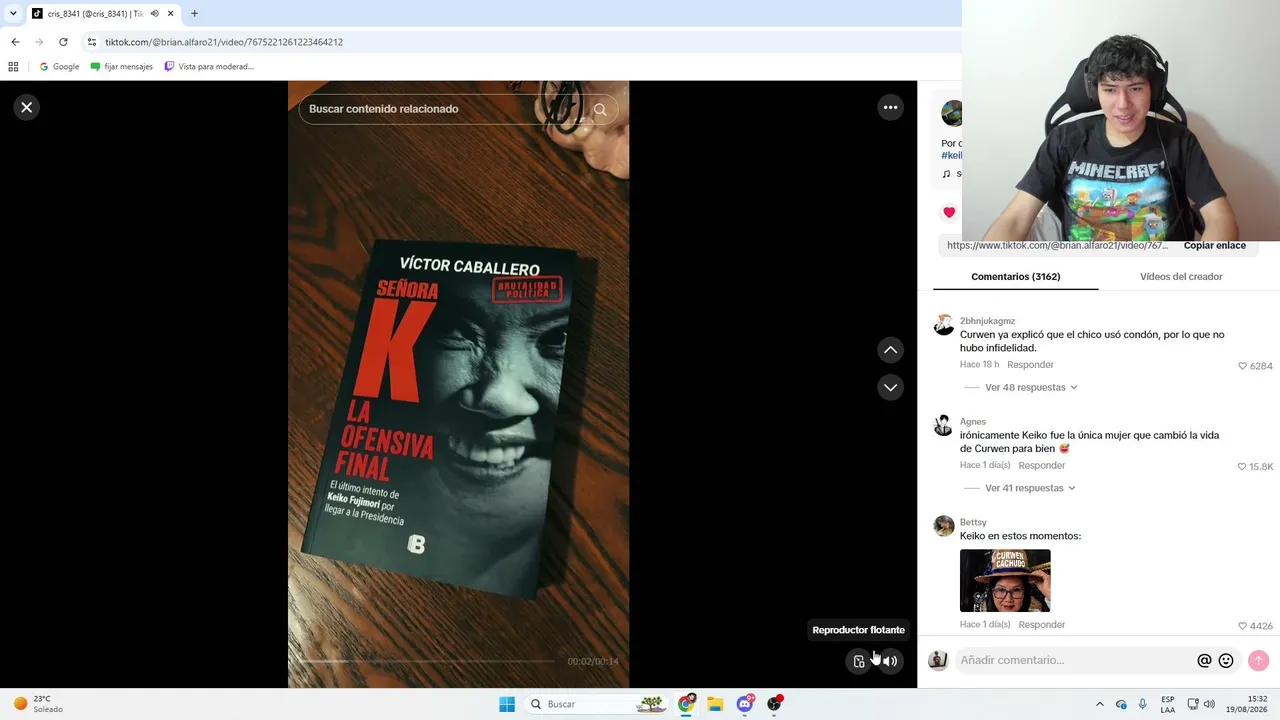Open a new browser tab
The height and width of the screenshot is (720, 1280).
(x=194, y=14)
